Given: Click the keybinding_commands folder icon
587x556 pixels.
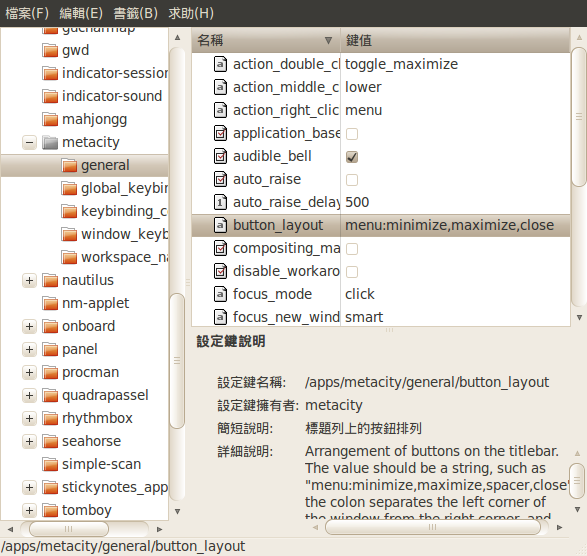Looking at the screenshot, I should (x=69, y=211).
